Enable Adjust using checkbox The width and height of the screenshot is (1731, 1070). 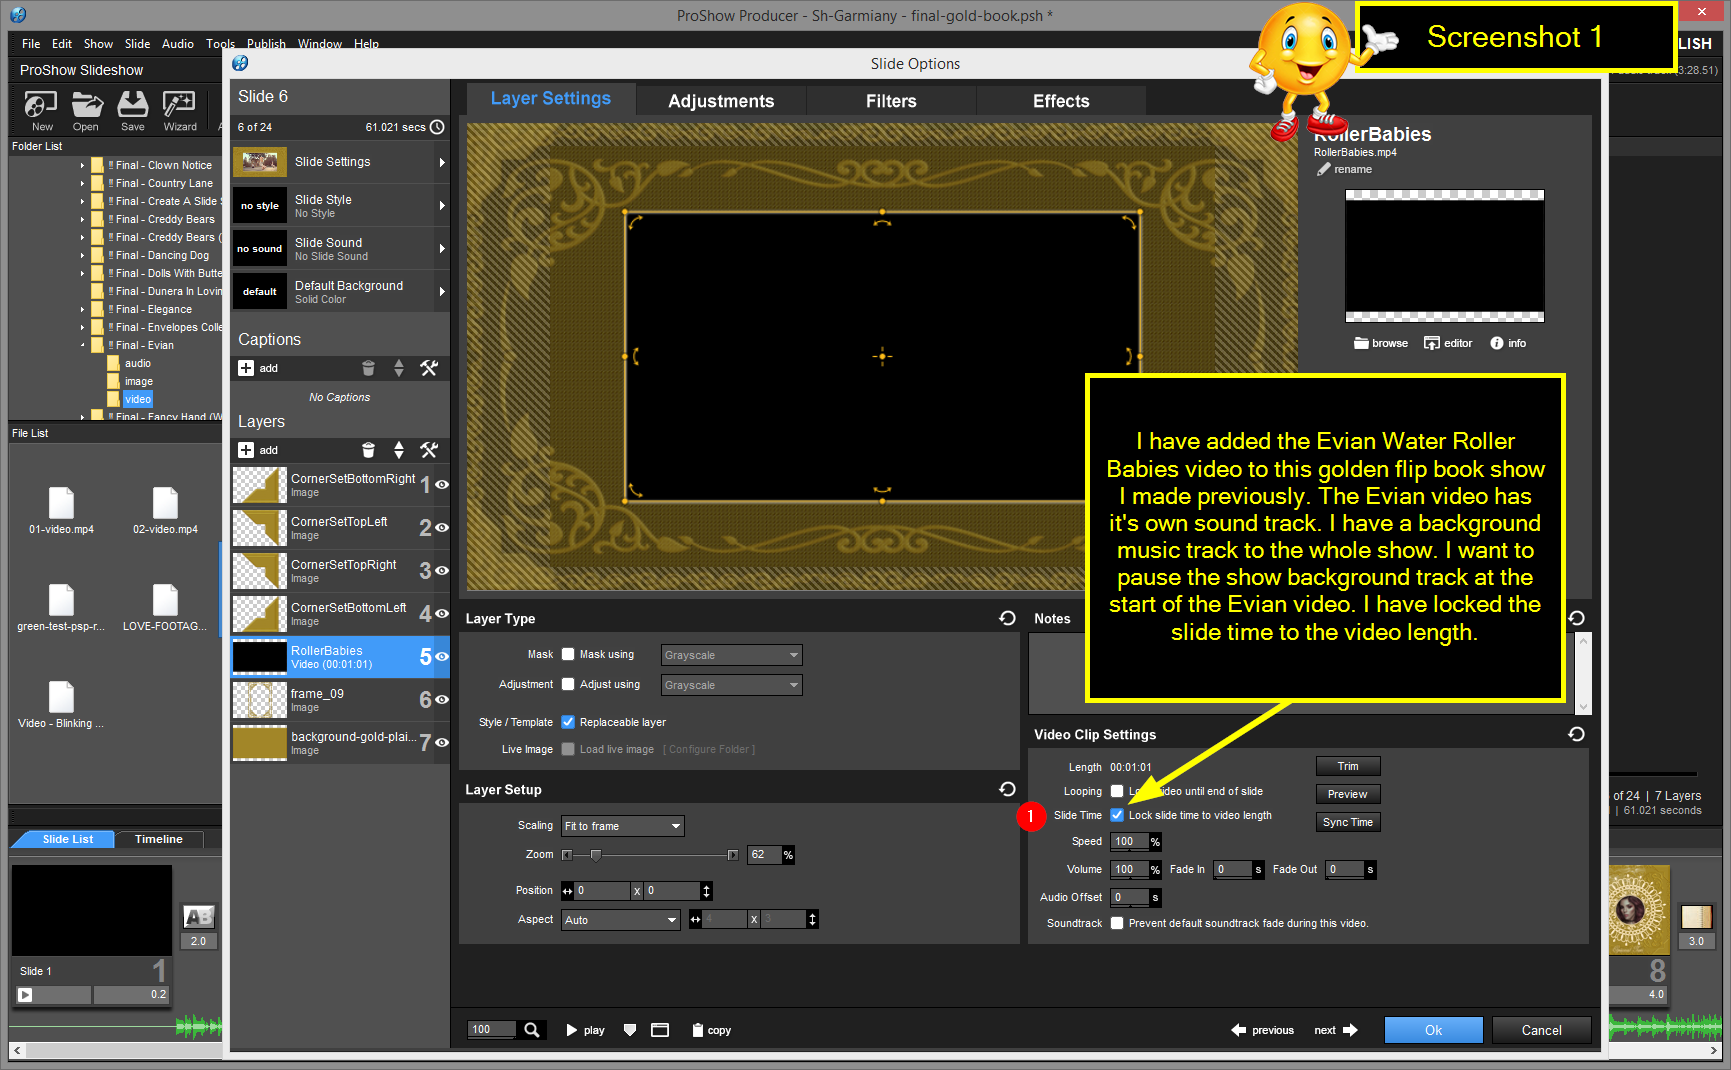tap(568, 684)
